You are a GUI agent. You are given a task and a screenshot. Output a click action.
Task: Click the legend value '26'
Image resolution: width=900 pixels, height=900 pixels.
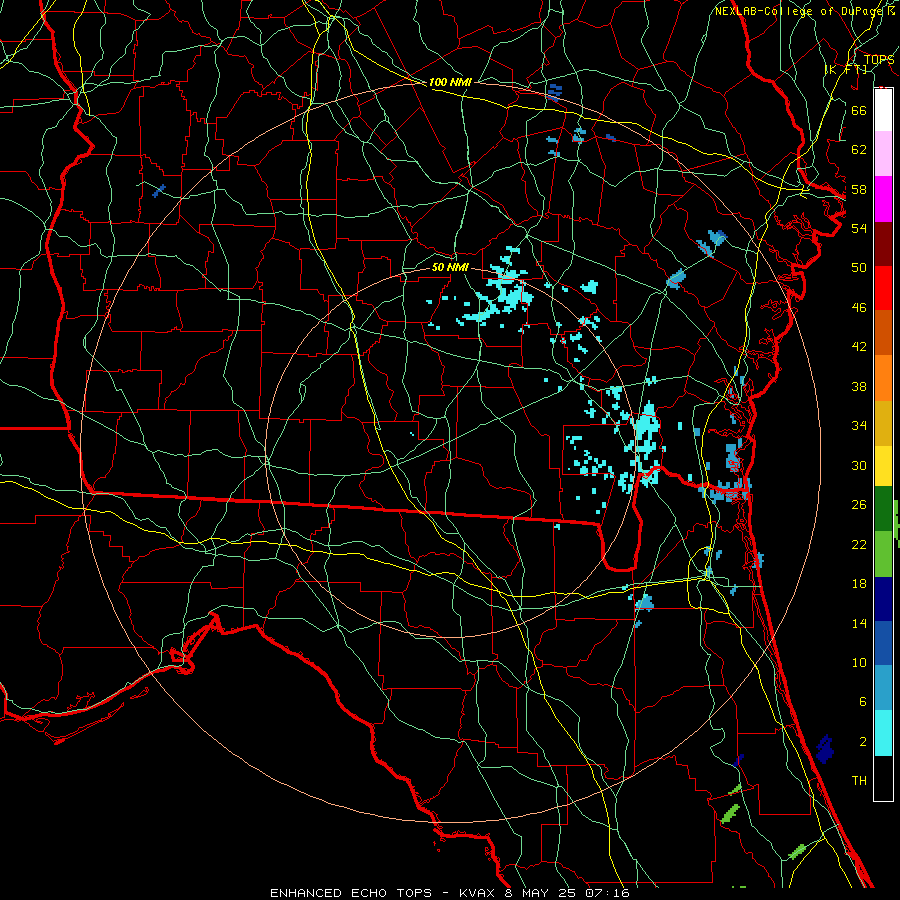859,505
